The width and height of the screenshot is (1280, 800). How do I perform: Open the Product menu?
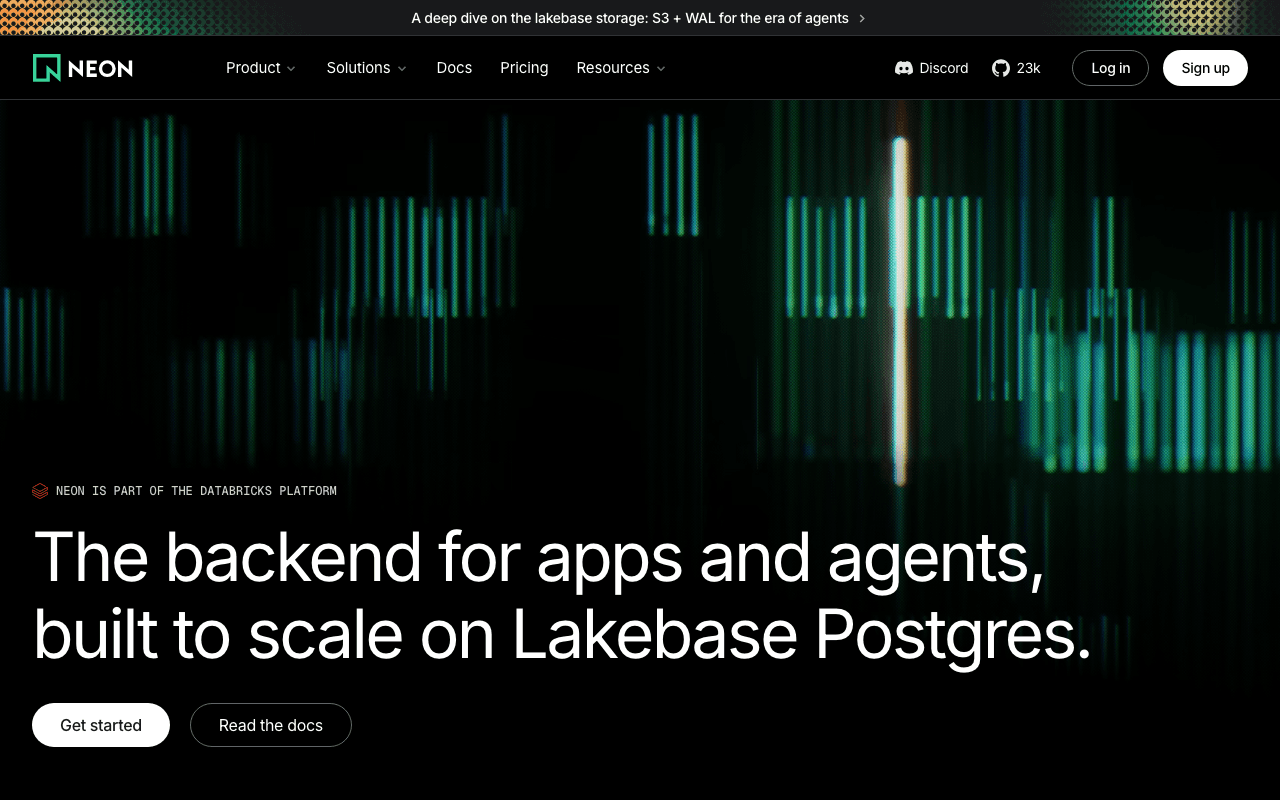tap(261, 68)
